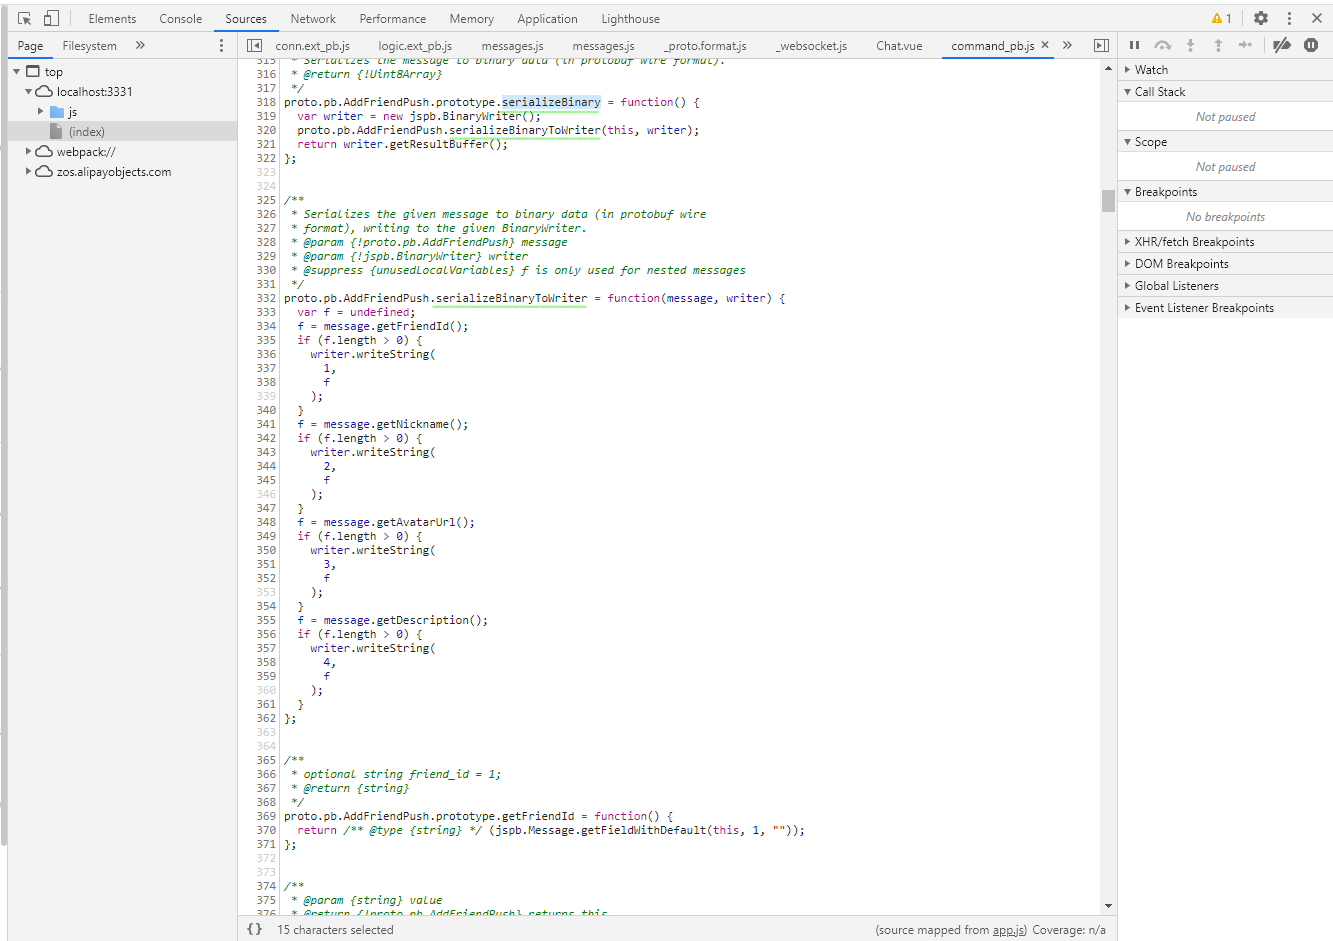Click the step icon in debugger
The image size is (1333, 941).
tap(1245, 45)
